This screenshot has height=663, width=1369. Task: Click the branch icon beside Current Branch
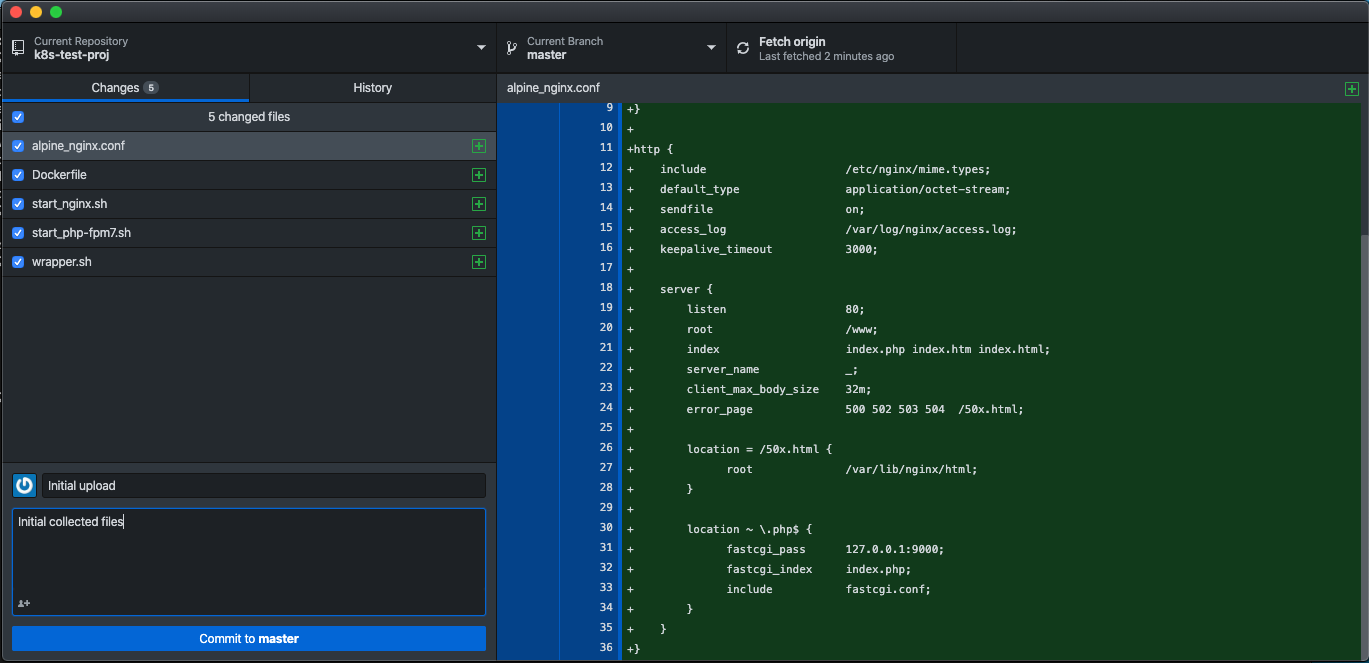pyautogui.click(x=511, y=48)
